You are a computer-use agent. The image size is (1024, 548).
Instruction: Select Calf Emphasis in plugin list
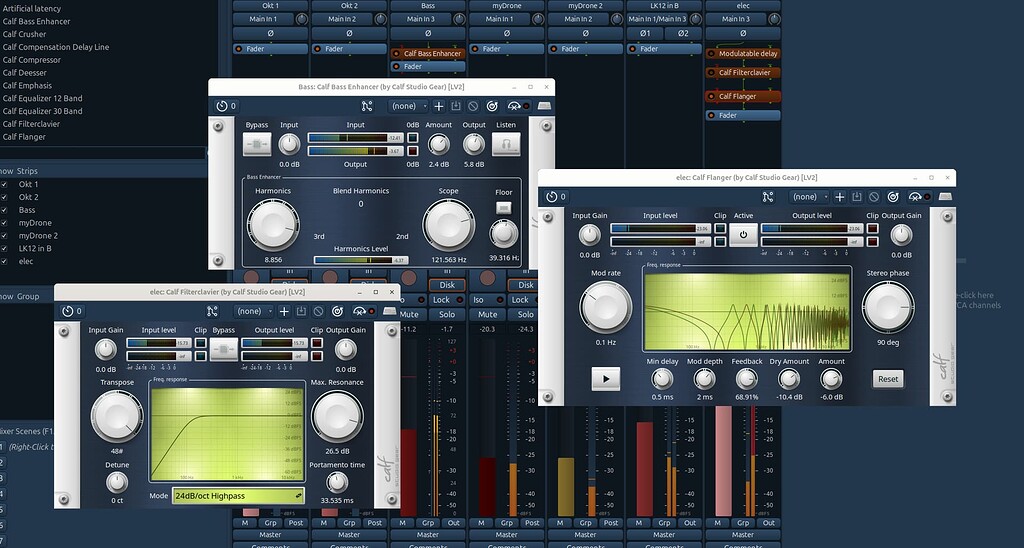click(27, 86)
